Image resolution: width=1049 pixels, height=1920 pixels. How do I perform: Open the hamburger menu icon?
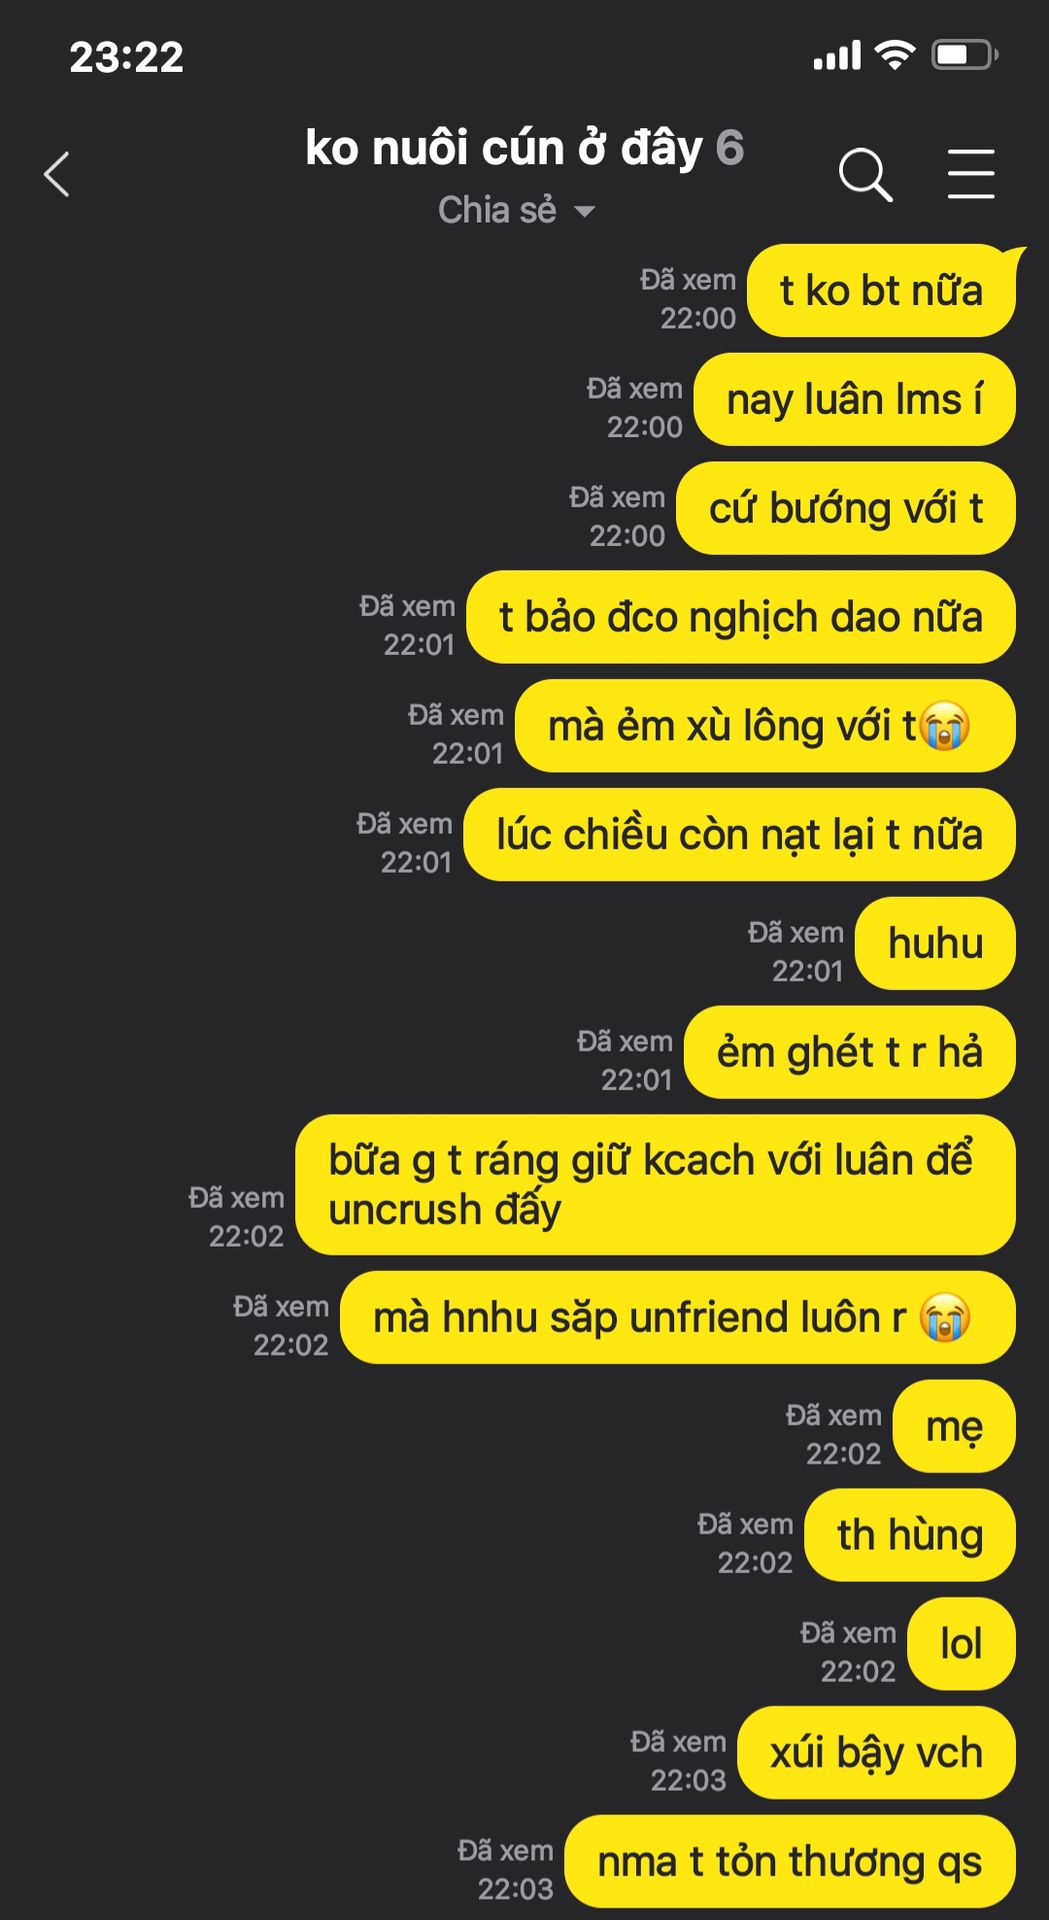tap(971, 174)
